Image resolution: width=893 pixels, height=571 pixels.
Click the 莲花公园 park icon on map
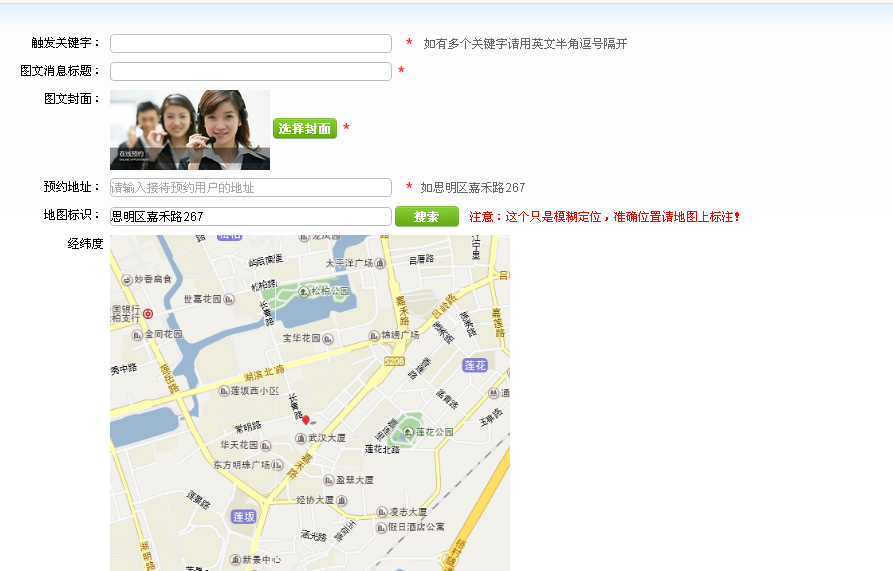[x=408, y=432]
